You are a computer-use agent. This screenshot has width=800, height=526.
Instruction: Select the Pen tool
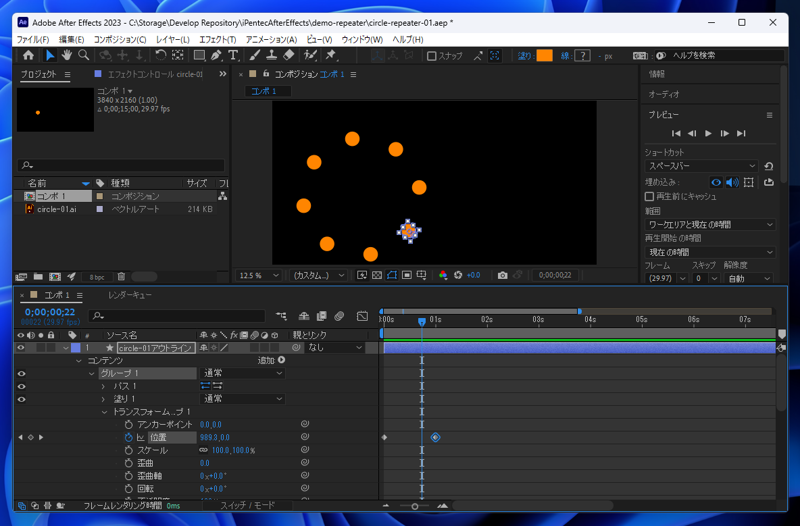[216, 56]
